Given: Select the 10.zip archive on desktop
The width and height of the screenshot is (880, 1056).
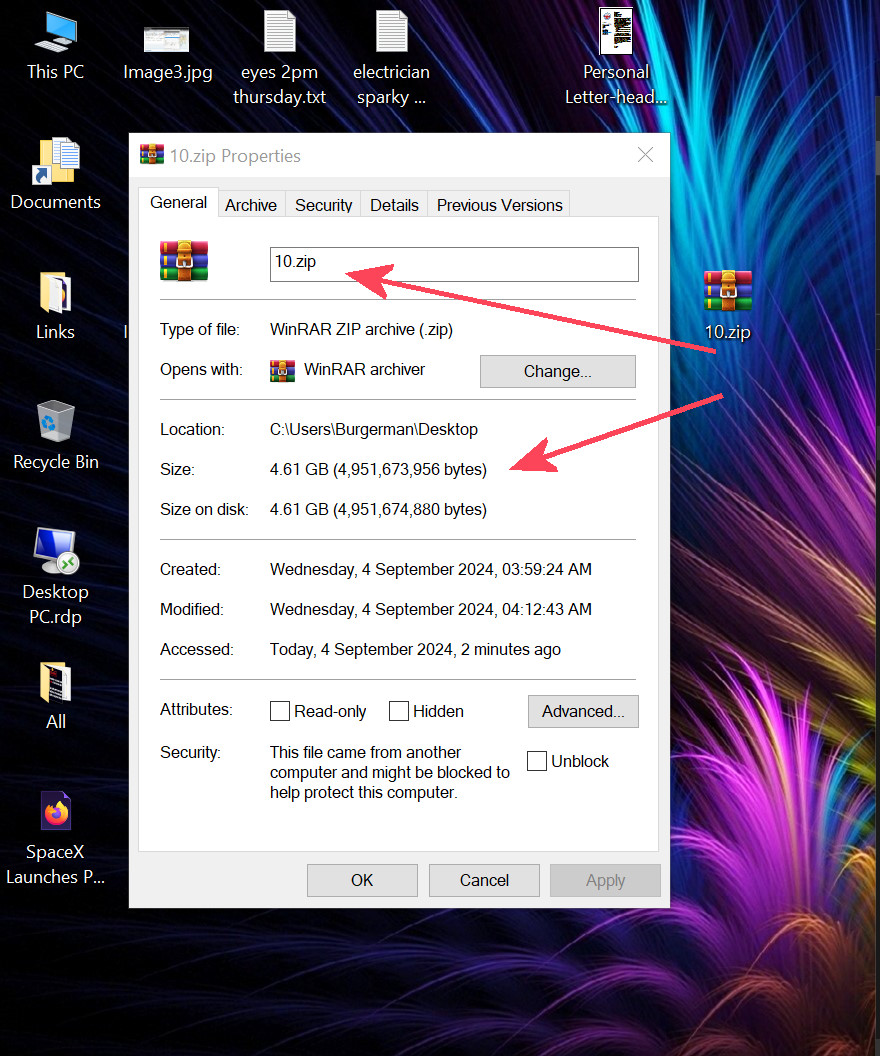Looking at the screenshot, I should pyautogui.click(x=727, y=293).
